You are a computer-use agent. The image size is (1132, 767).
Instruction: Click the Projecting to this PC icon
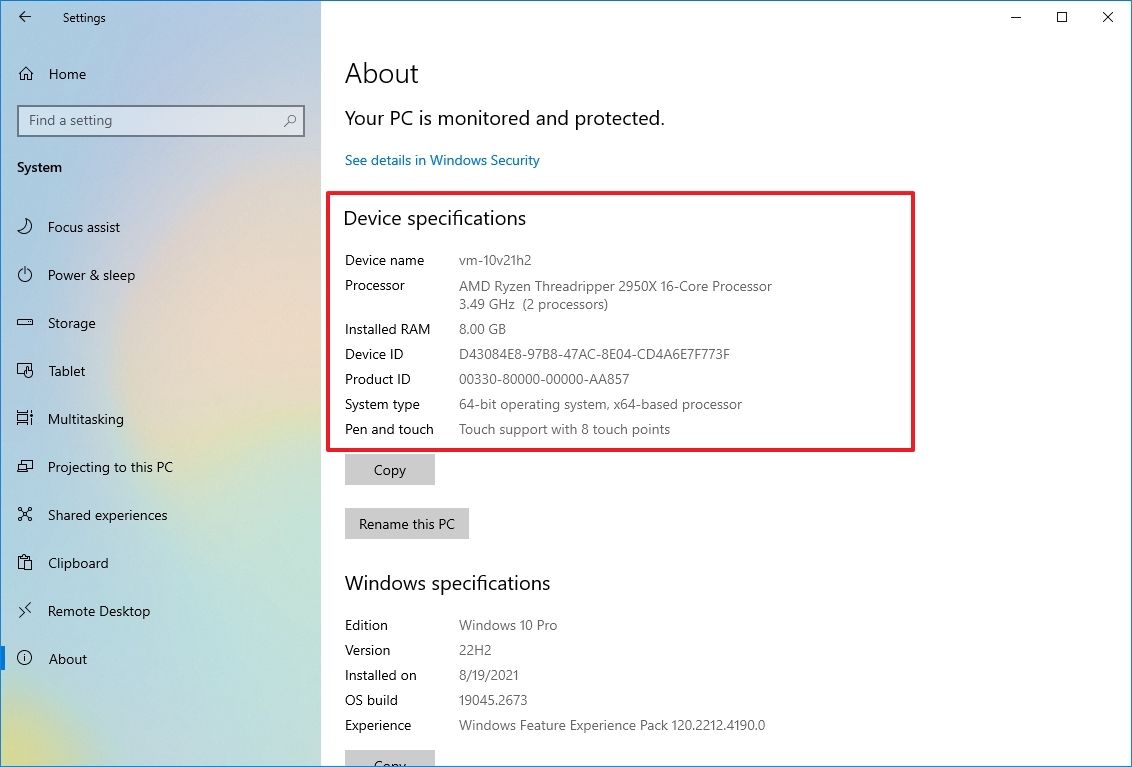click(24, 467)
